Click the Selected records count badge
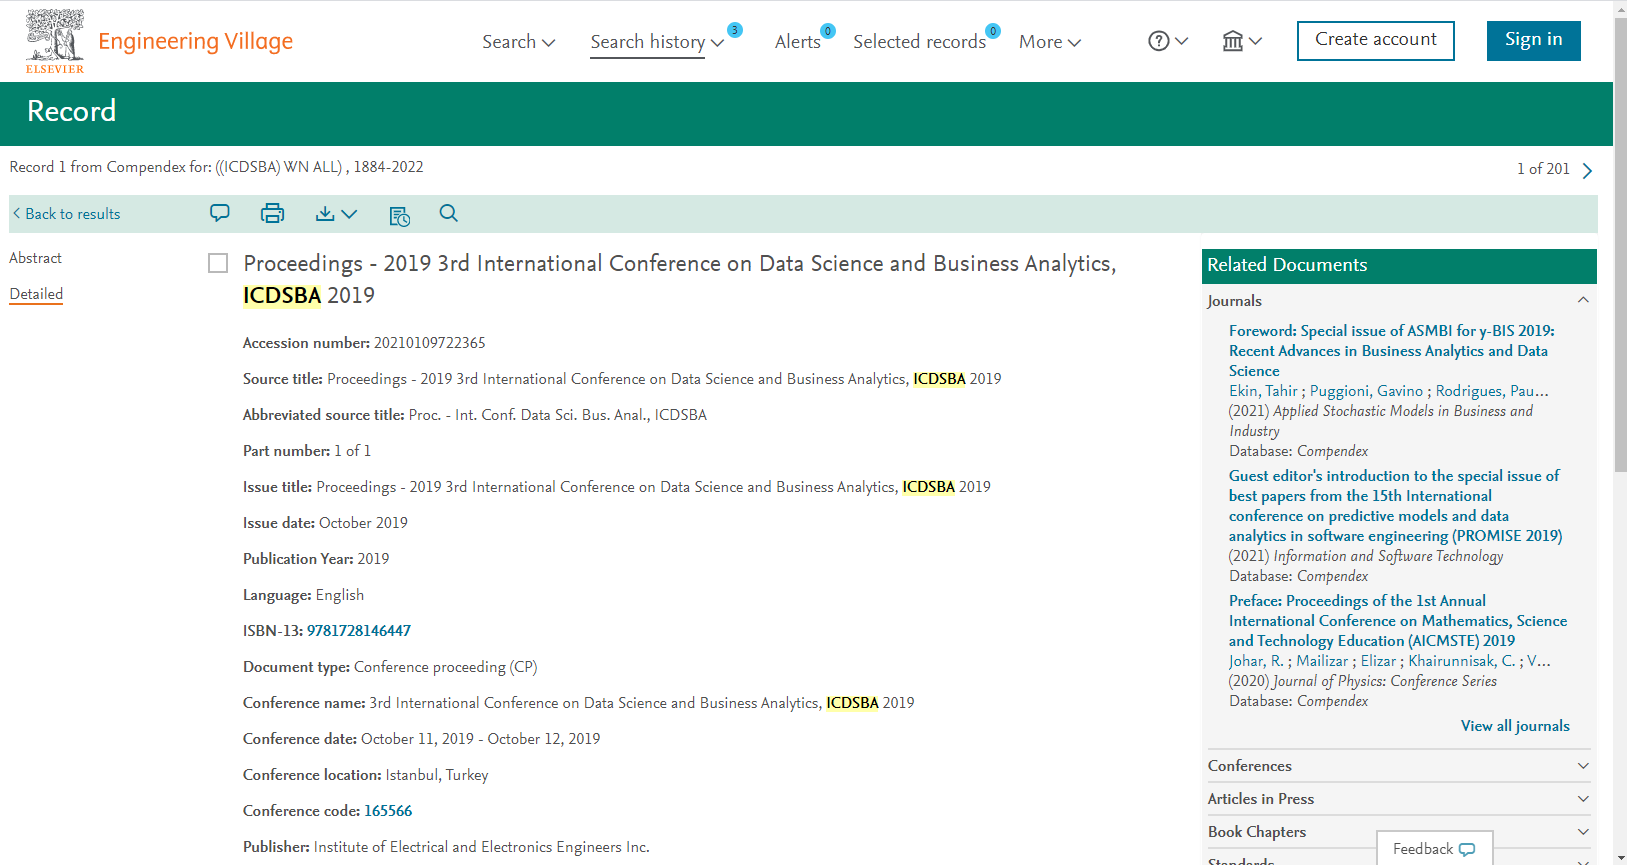The width and height of the screenshot is (1627, 865). pos(993,31)
